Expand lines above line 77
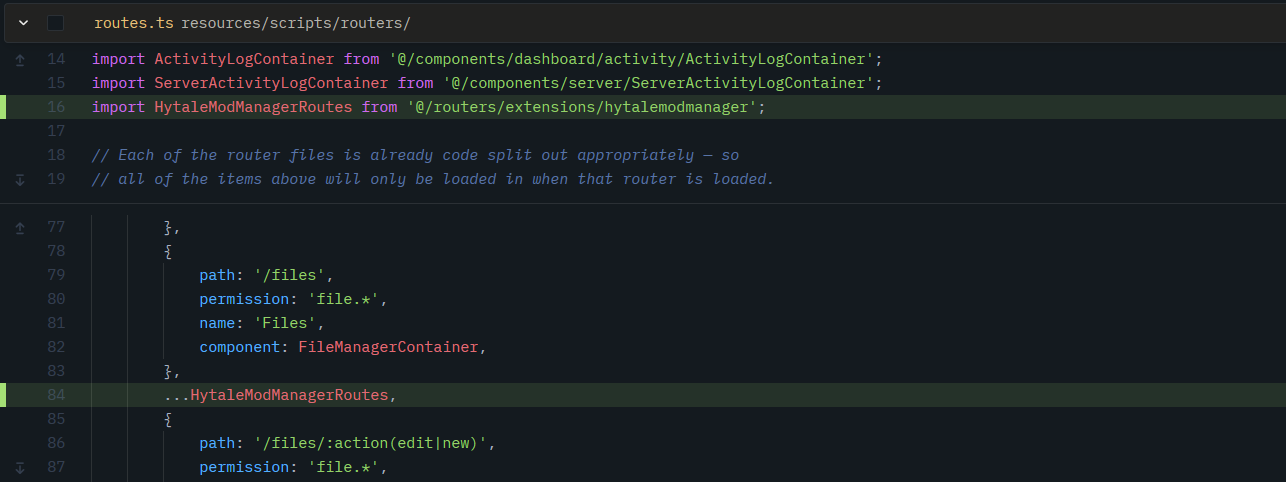Screen dimensions: 1286x482 pyautogui.click(x=20, y=228)
